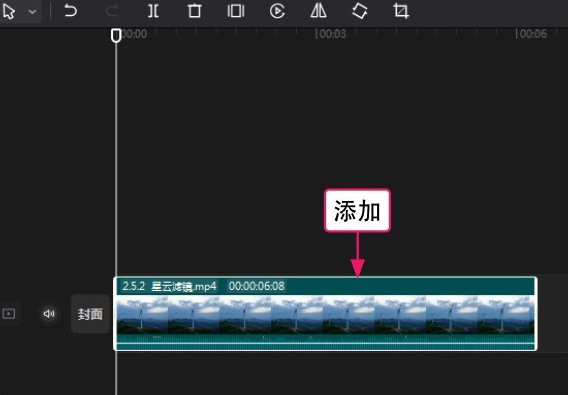
Task: Delete the selected clip with trash icon
Action: pos(195,11)
